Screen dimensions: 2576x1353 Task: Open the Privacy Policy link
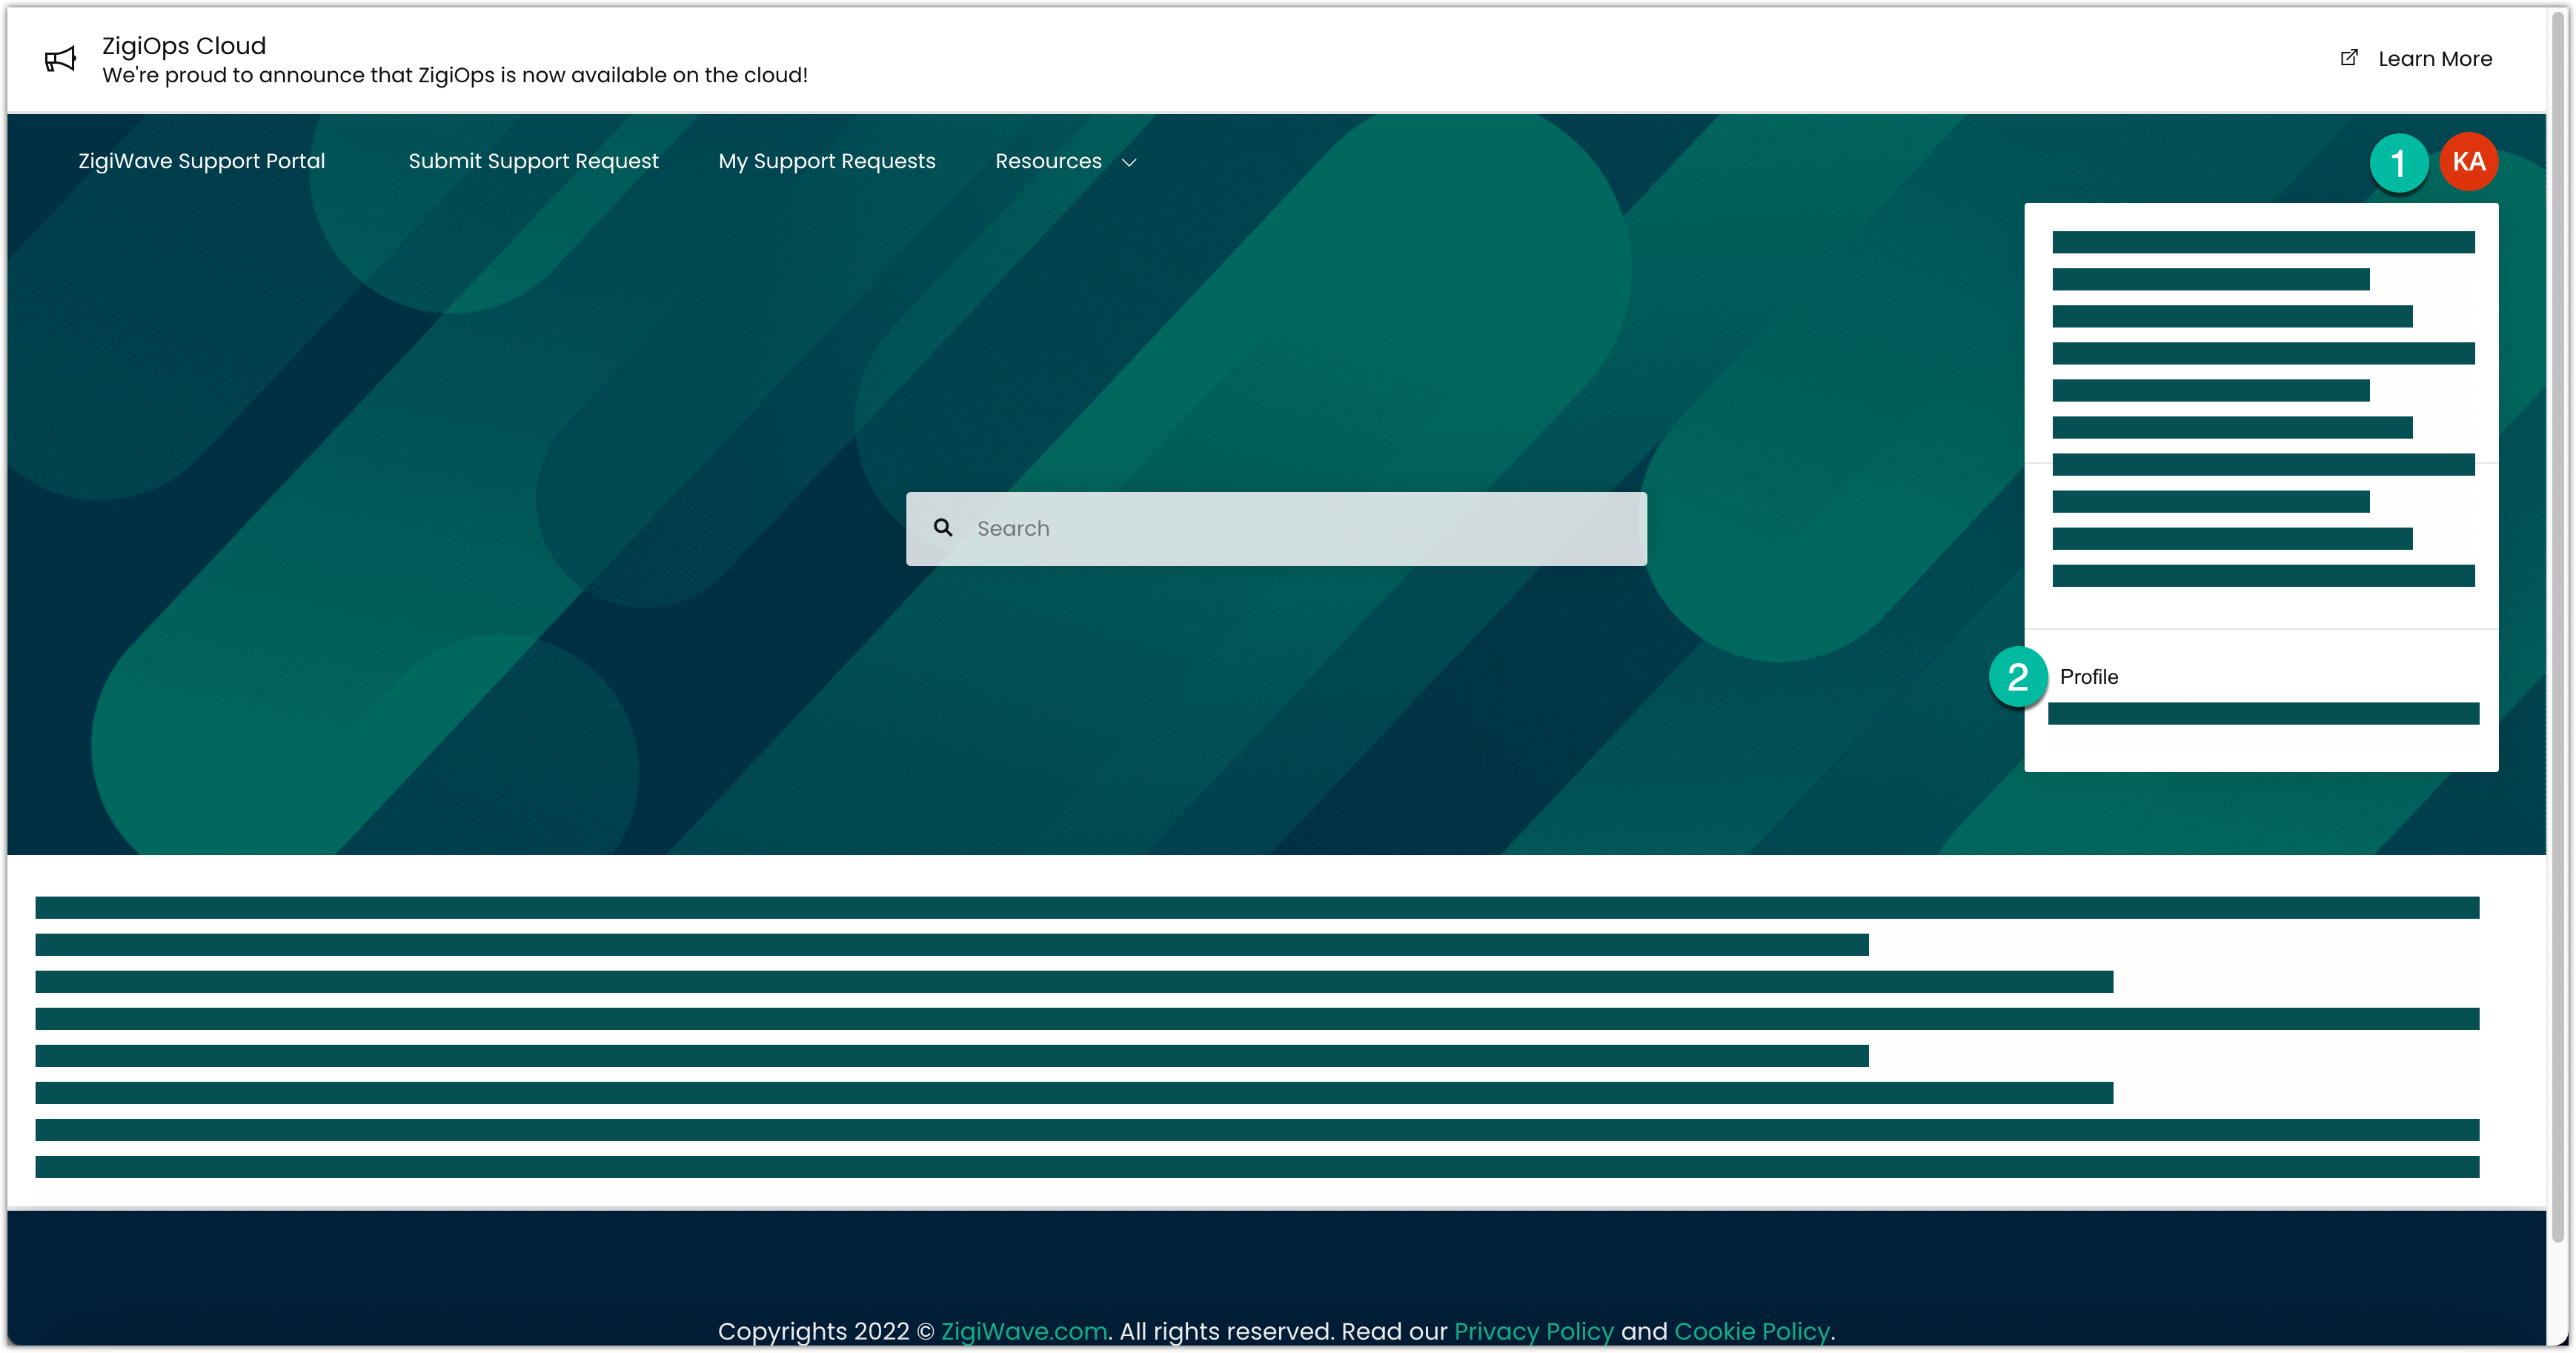1533,1331
